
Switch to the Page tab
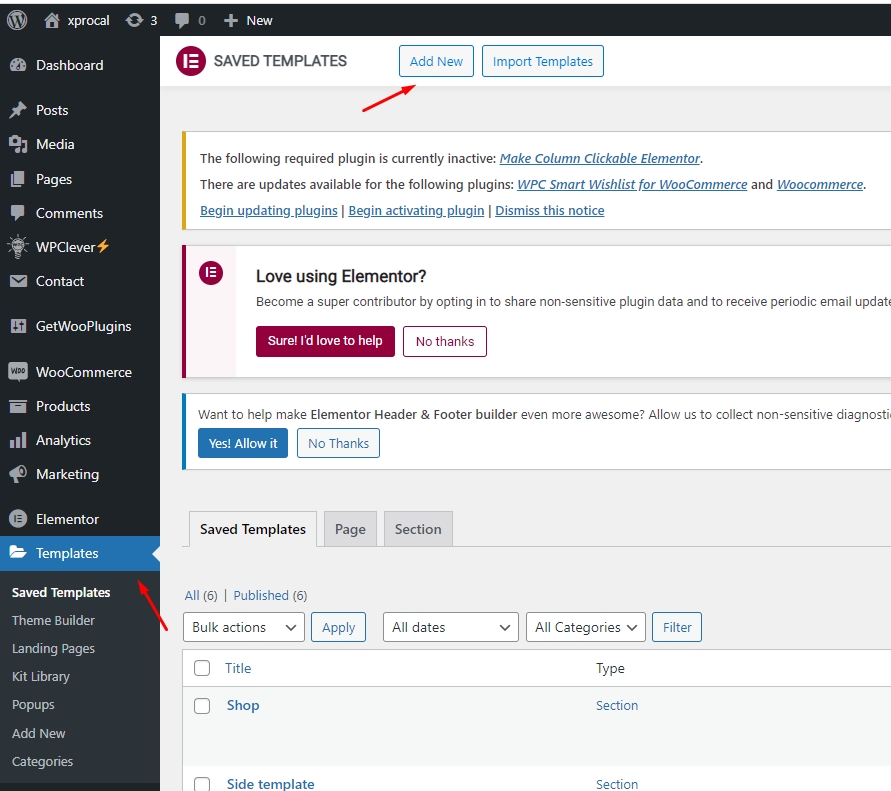click(x=350, y=529)
